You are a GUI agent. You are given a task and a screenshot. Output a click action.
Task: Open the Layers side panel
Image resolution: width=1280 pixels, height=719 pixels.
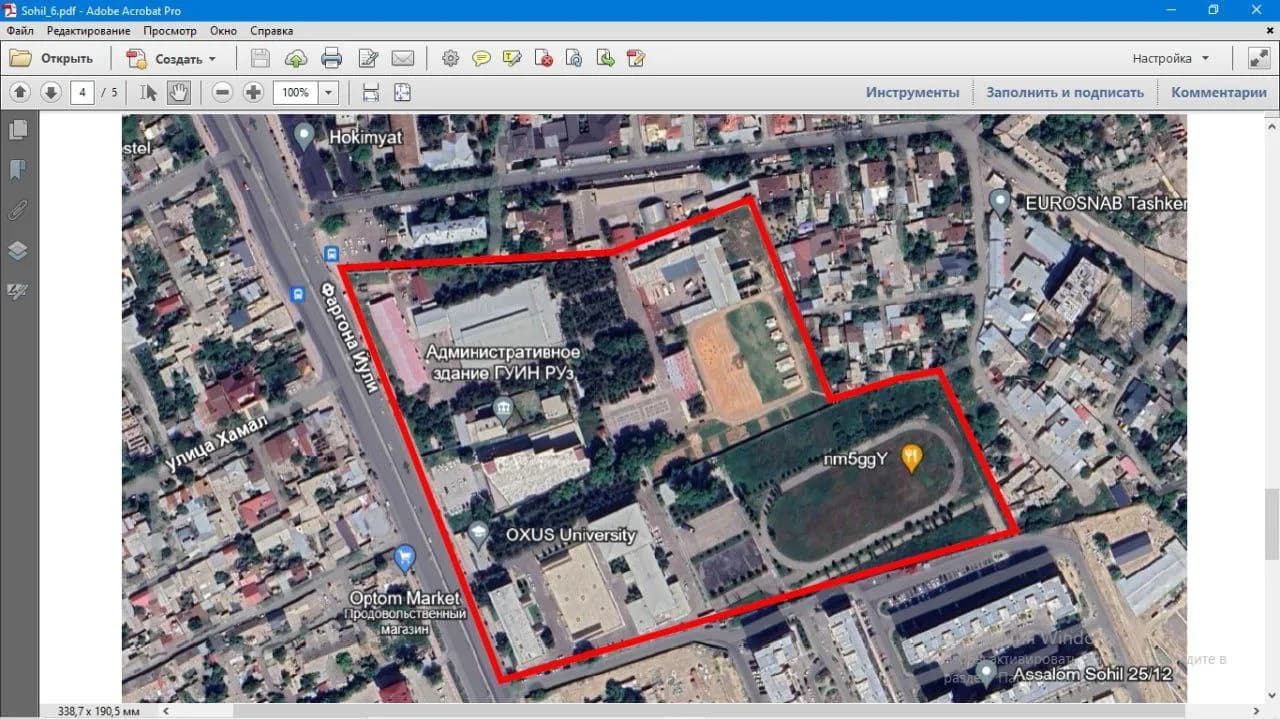(18, 251)
